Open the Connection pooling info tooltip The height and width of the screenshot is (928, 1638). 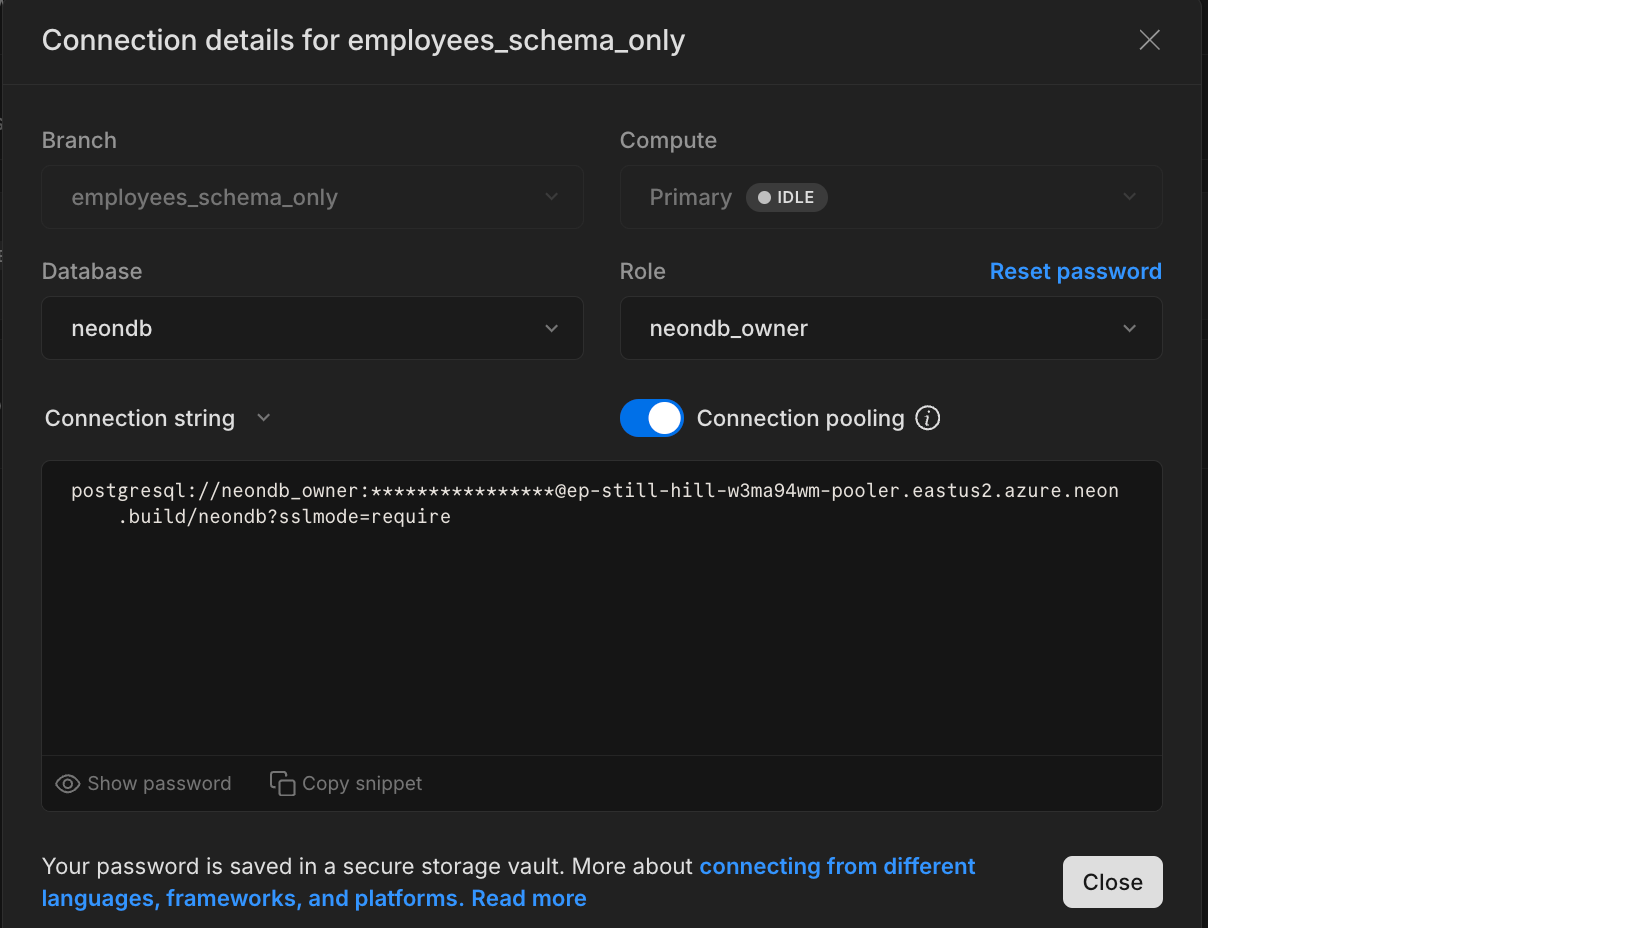point(927,418)
